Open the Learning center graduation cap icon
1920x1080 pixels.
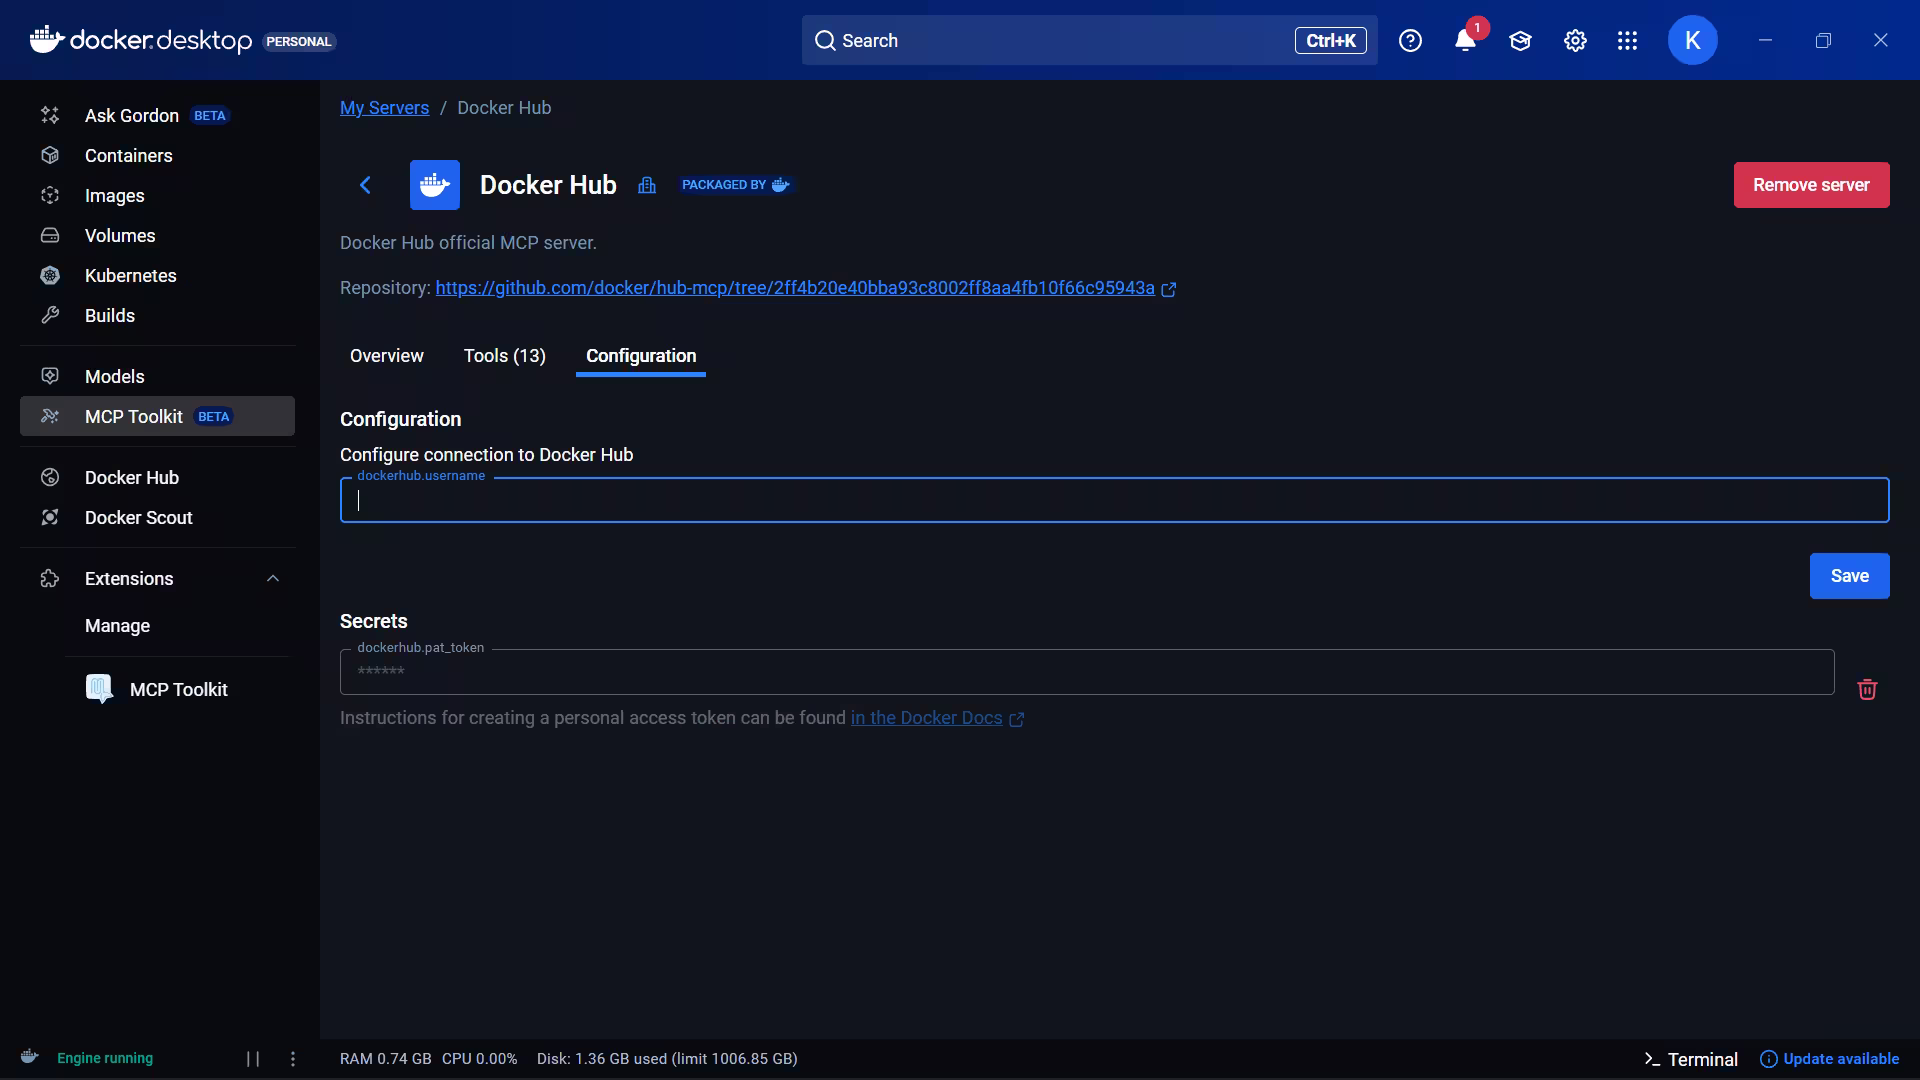coord(1520,41)
